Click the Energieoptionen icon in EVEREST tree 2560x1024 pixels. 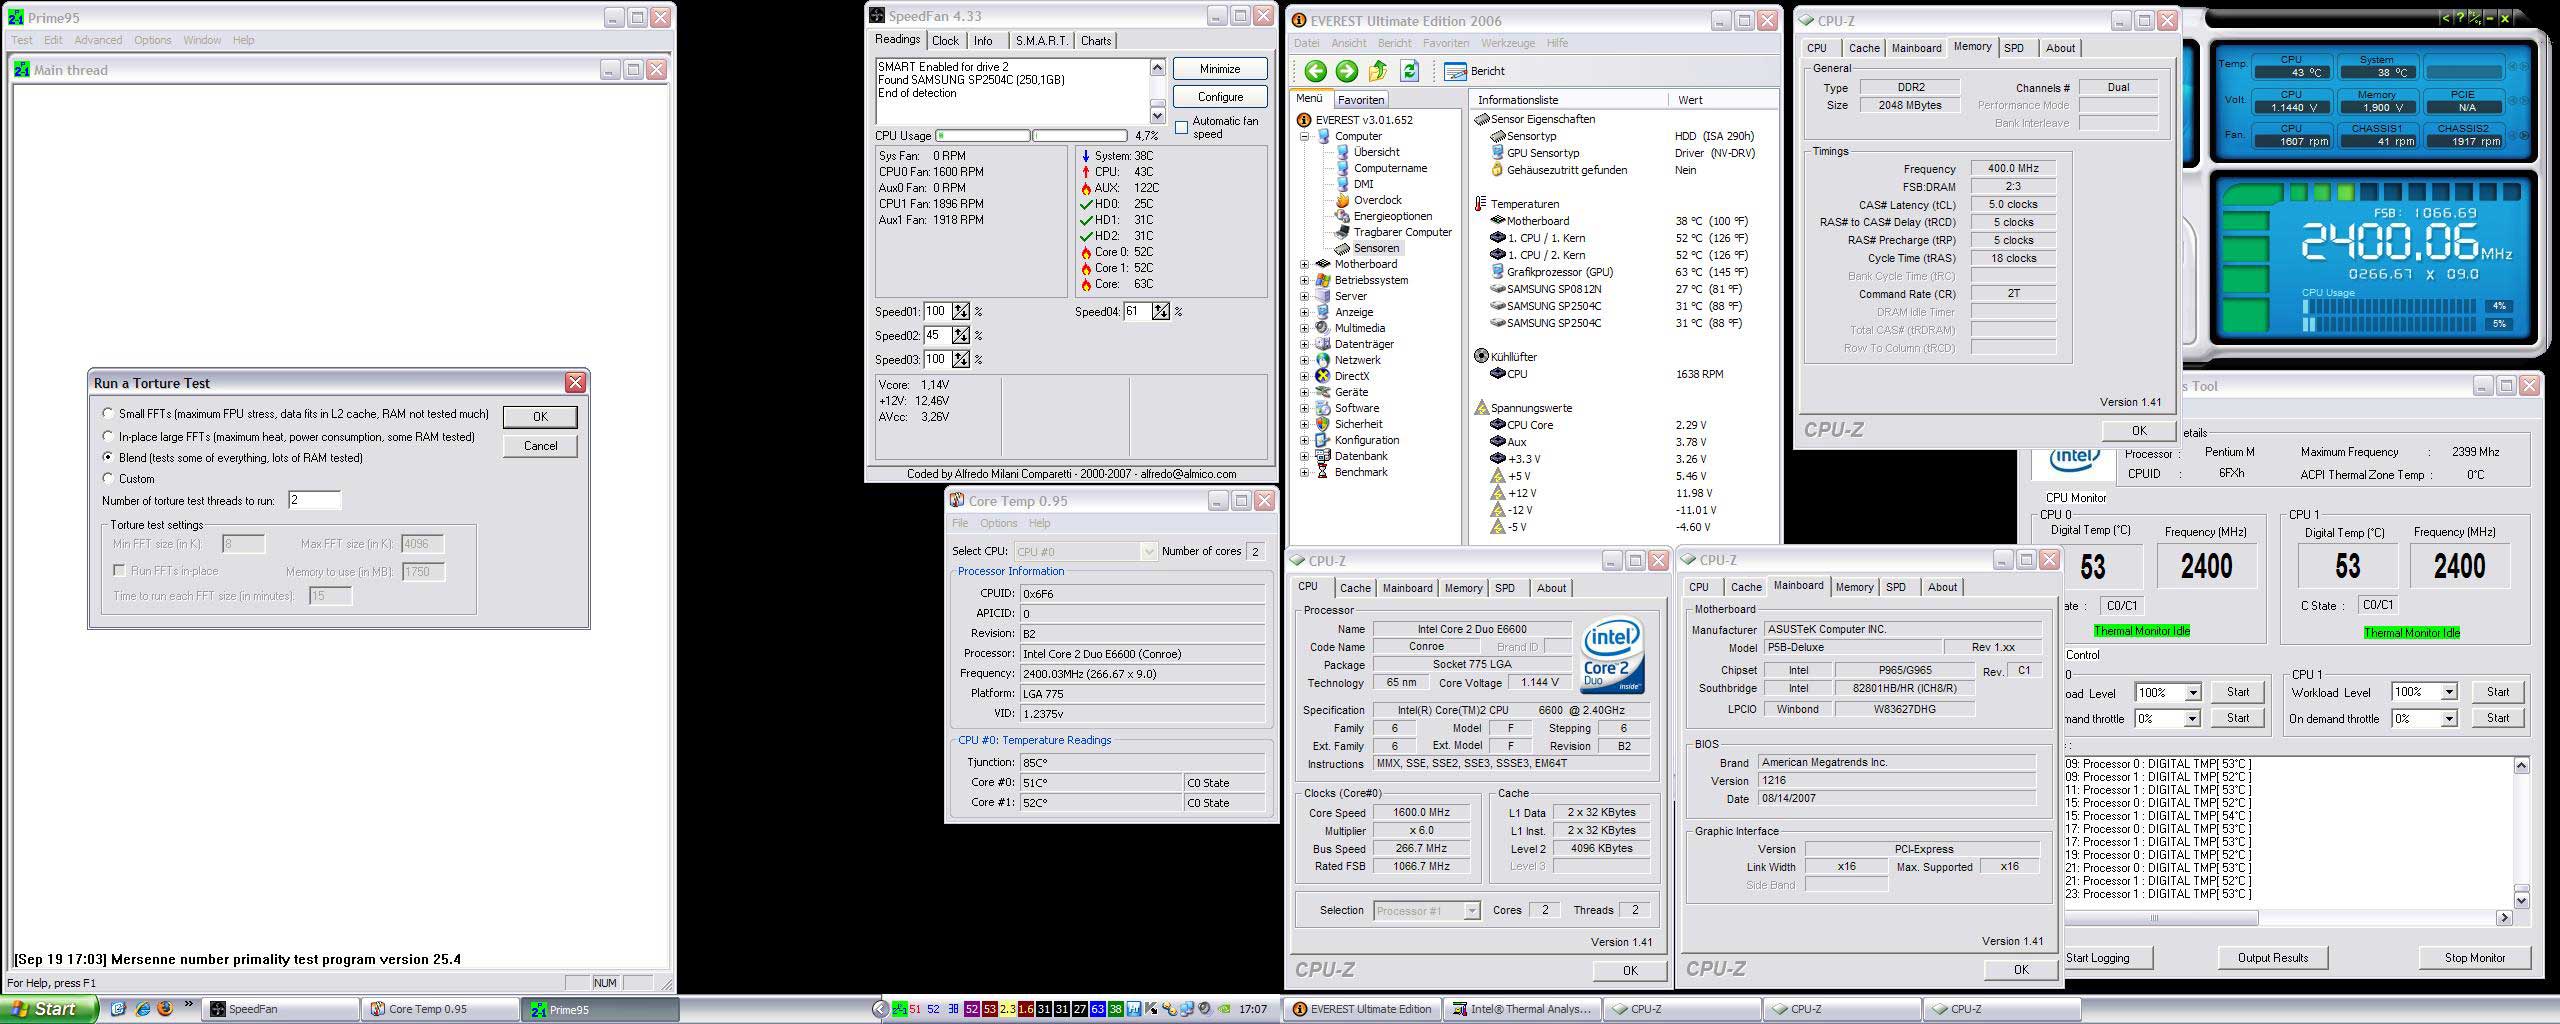pos(1342,216)
